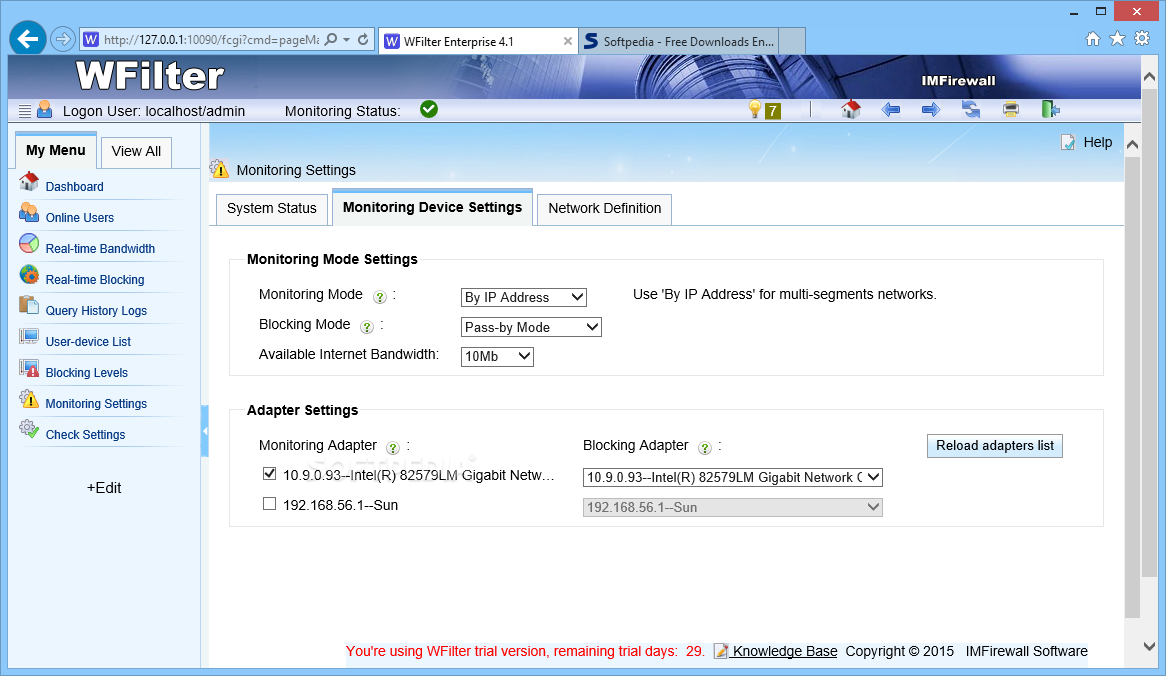
Task: Select the Monitoring Device Settings tab
Action: [432, 207]
